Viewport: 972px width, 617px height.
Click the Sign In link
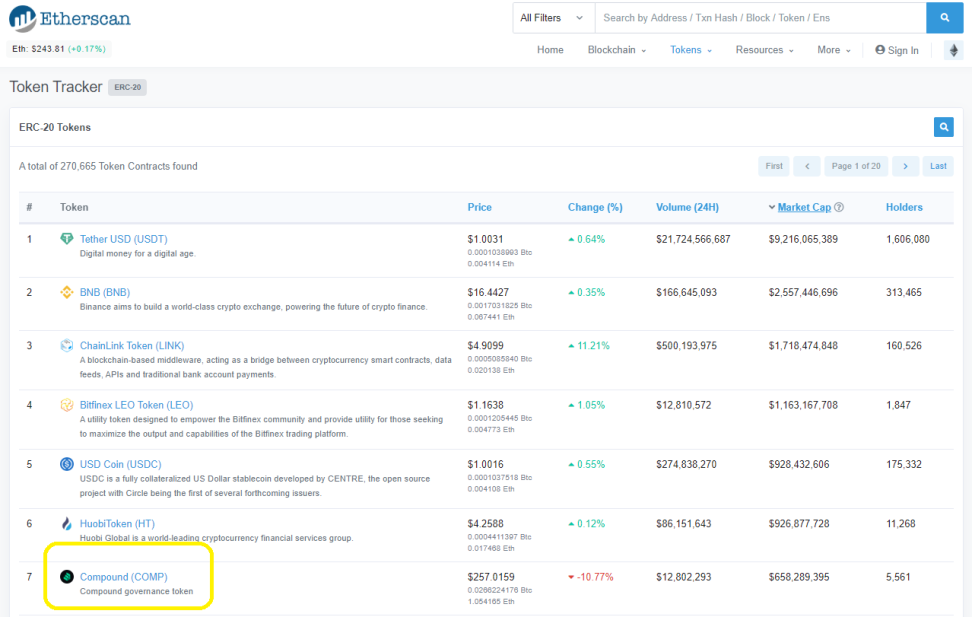point(896,50)
